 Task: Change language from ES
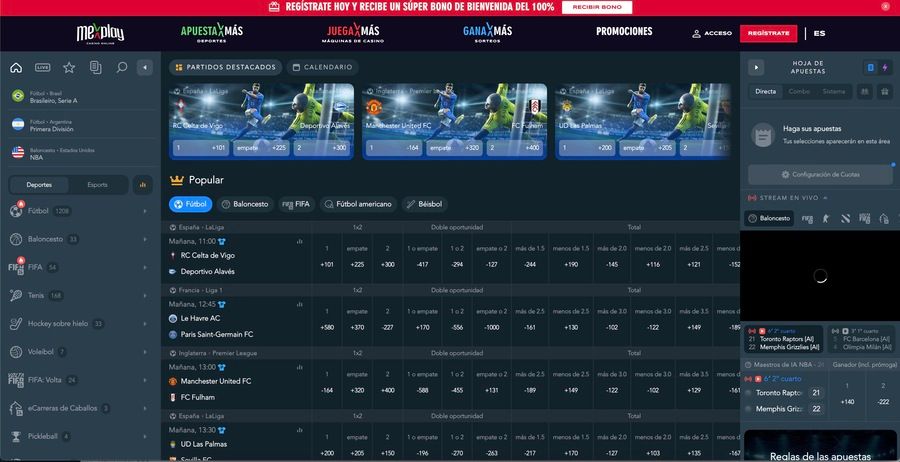819,33
